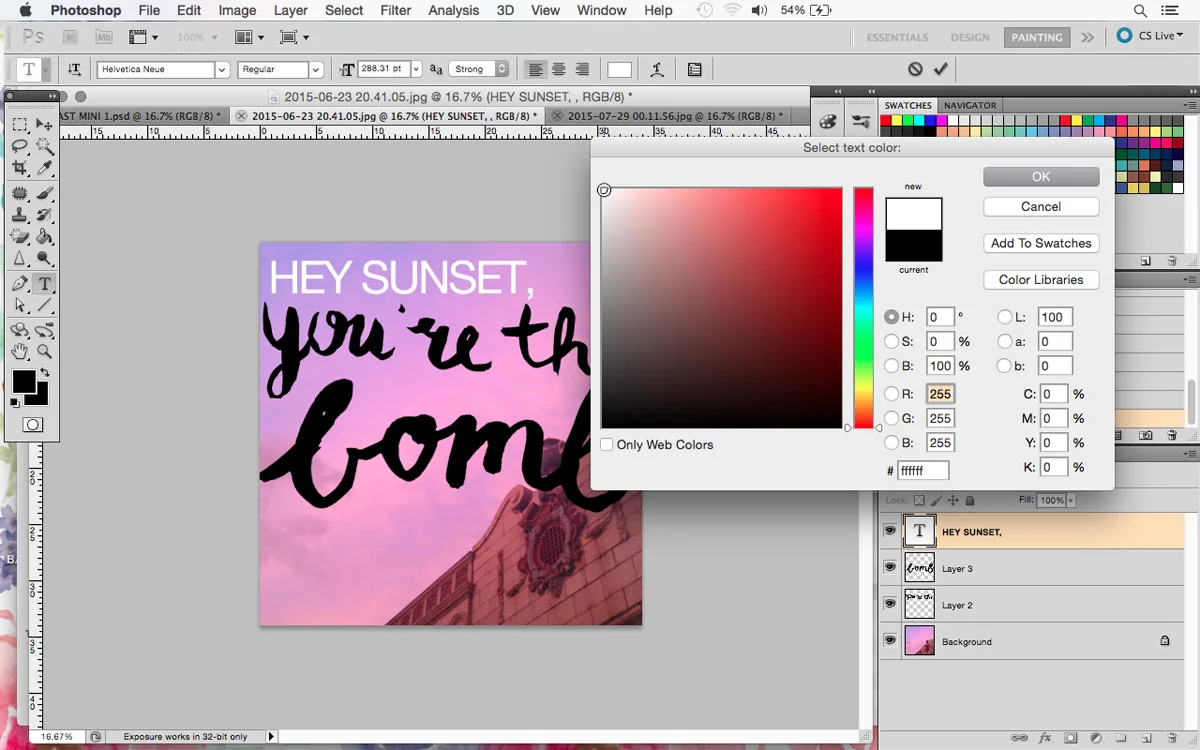Hide the Background layer eye icon
The image size is (1200, 750).
890,641
